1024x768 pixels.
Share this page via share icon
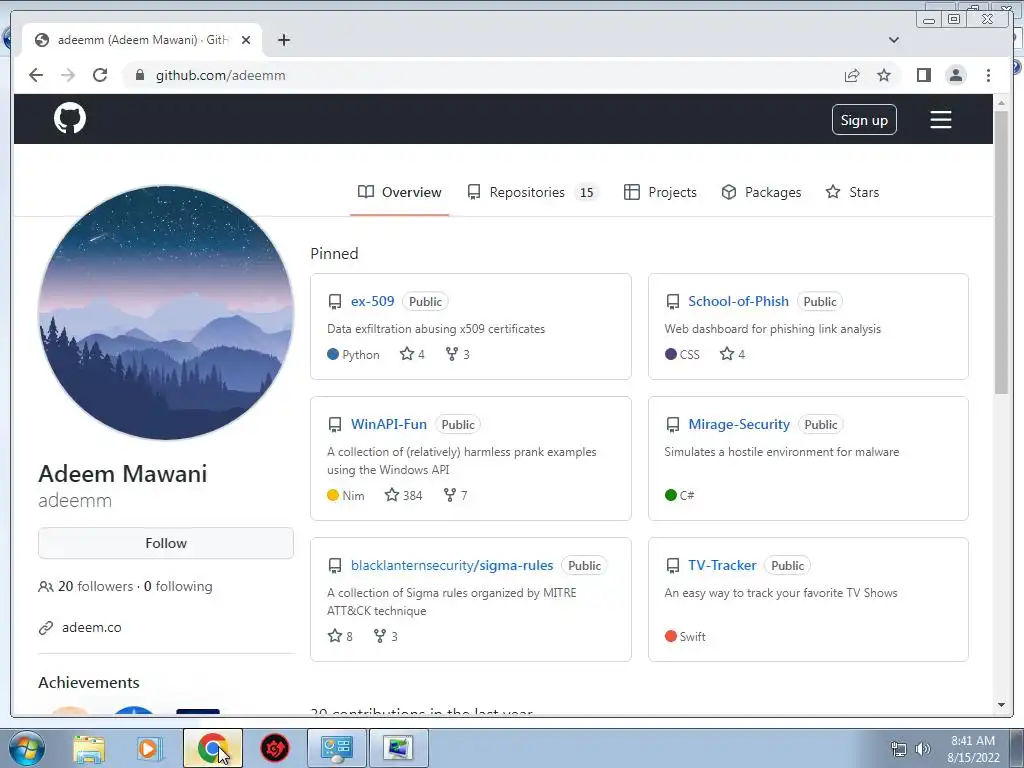pos(852,76)
